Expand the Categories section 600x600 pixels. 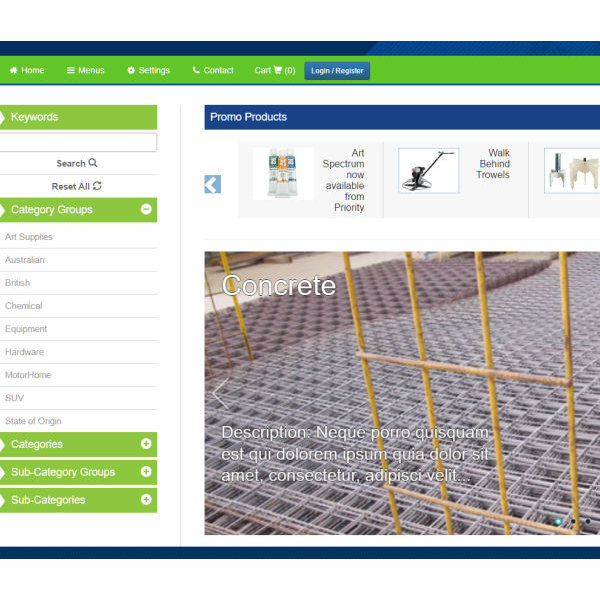[146, 444]
